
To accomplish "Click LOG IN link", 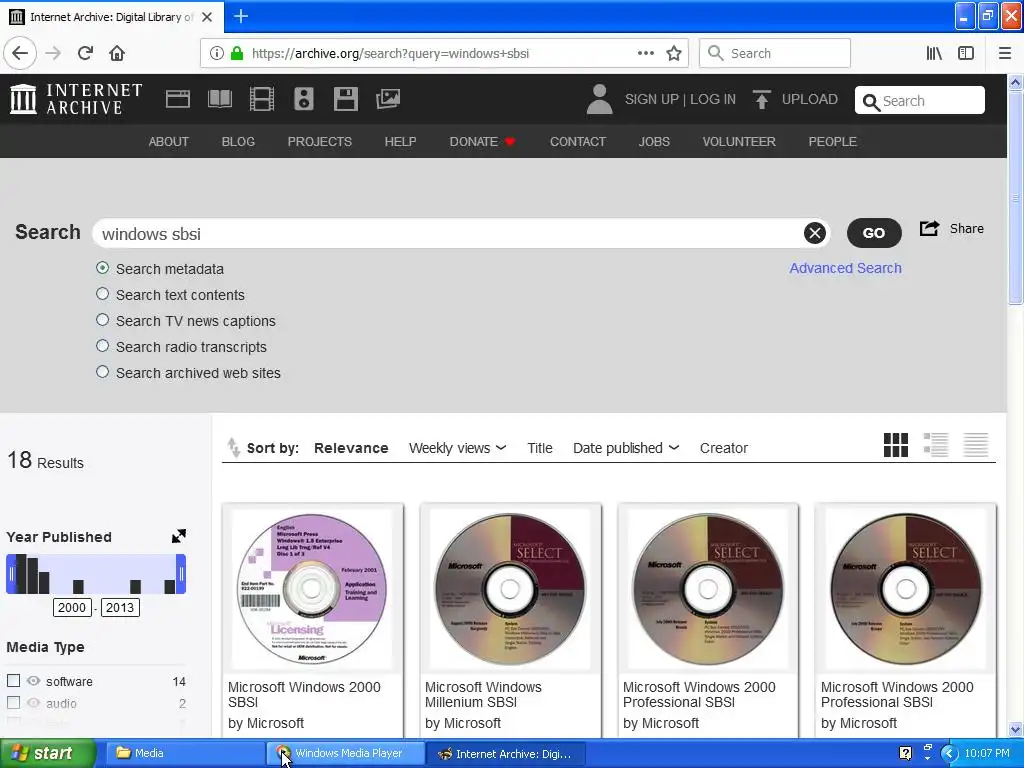I will (712, 99).
